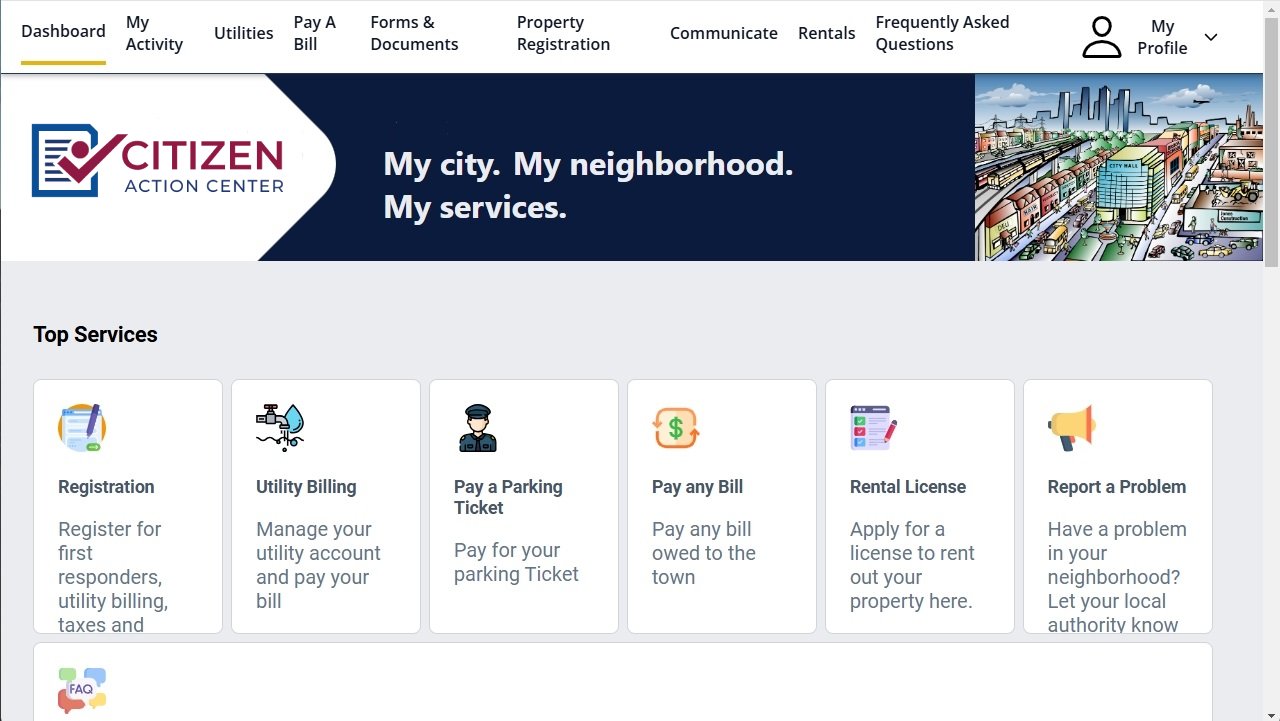Click the city illustration banner image

pos(1118,167)
